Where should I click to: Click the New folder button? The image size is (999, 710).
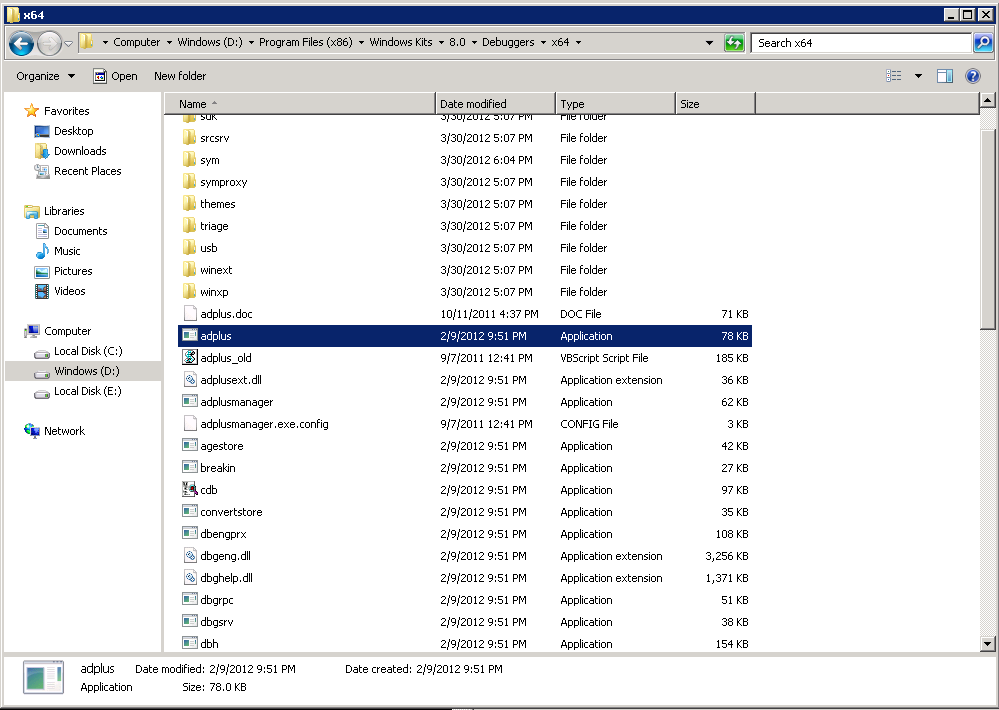(x=180, y=76)
